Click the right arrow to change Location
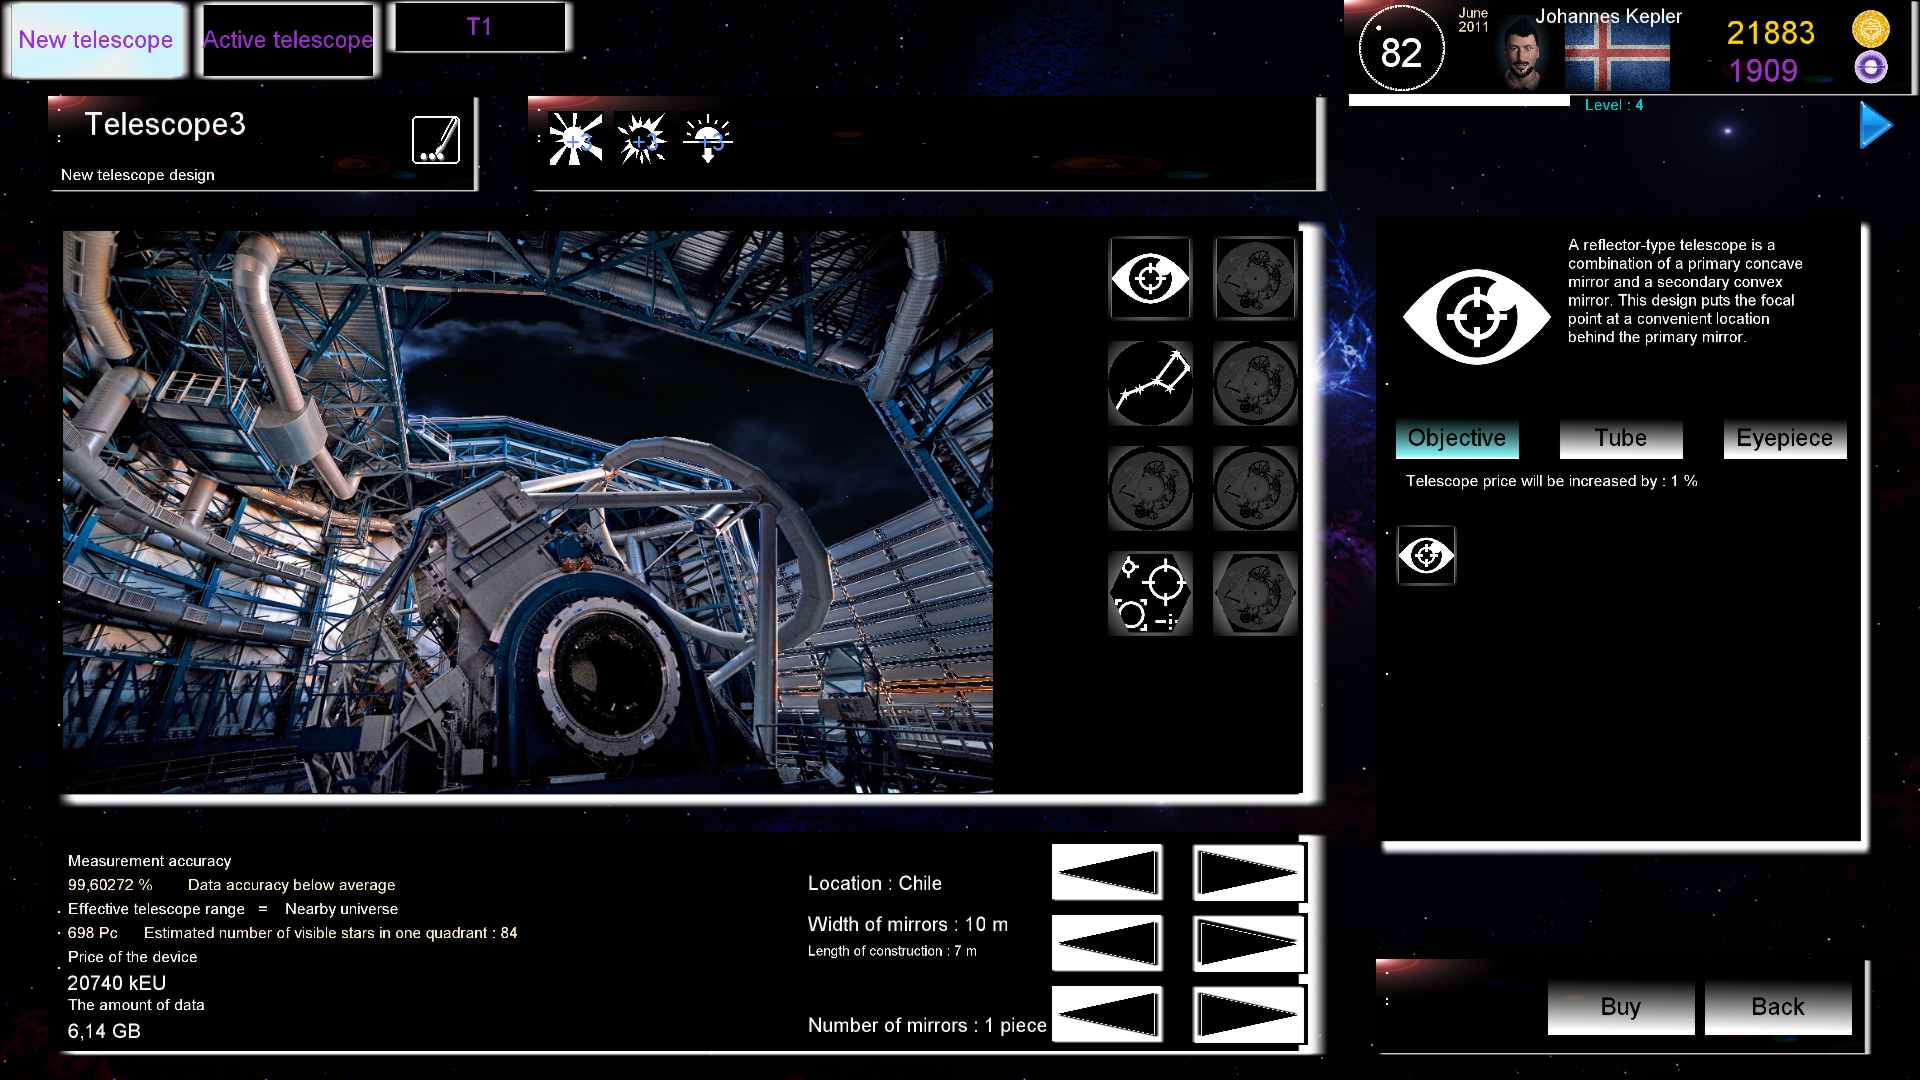Image resolution: width=1920 pixels, height=1080 pixels. coord(1247,871)
